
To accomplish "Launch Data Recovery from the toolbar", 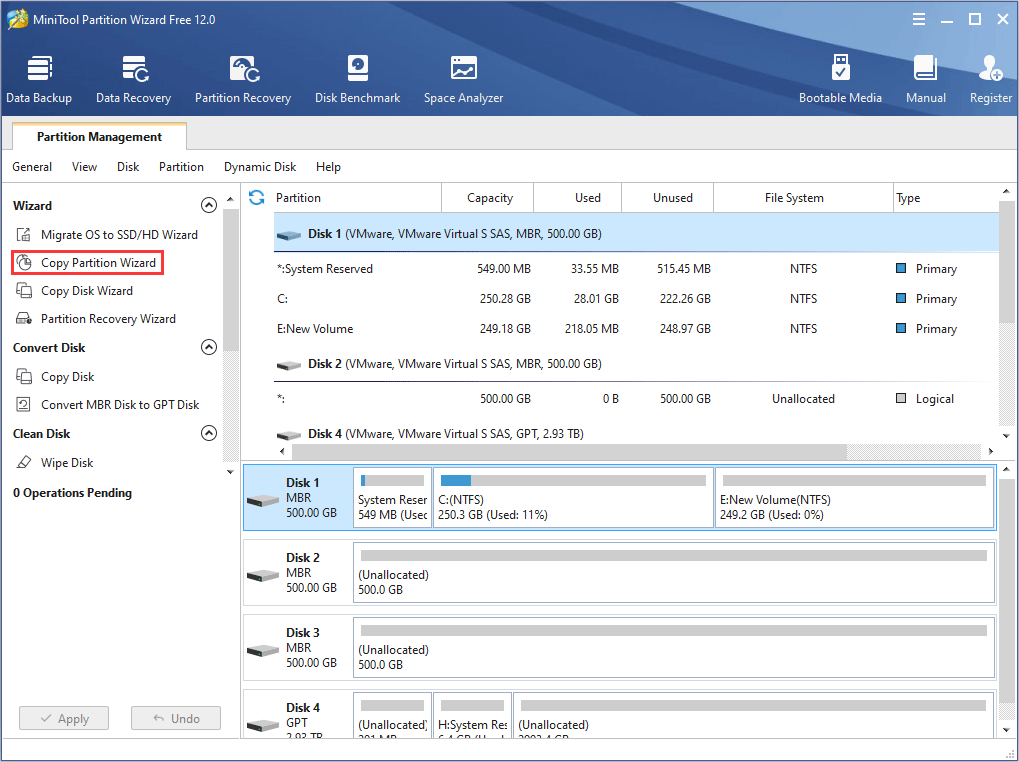I will [x=133, y=80].
